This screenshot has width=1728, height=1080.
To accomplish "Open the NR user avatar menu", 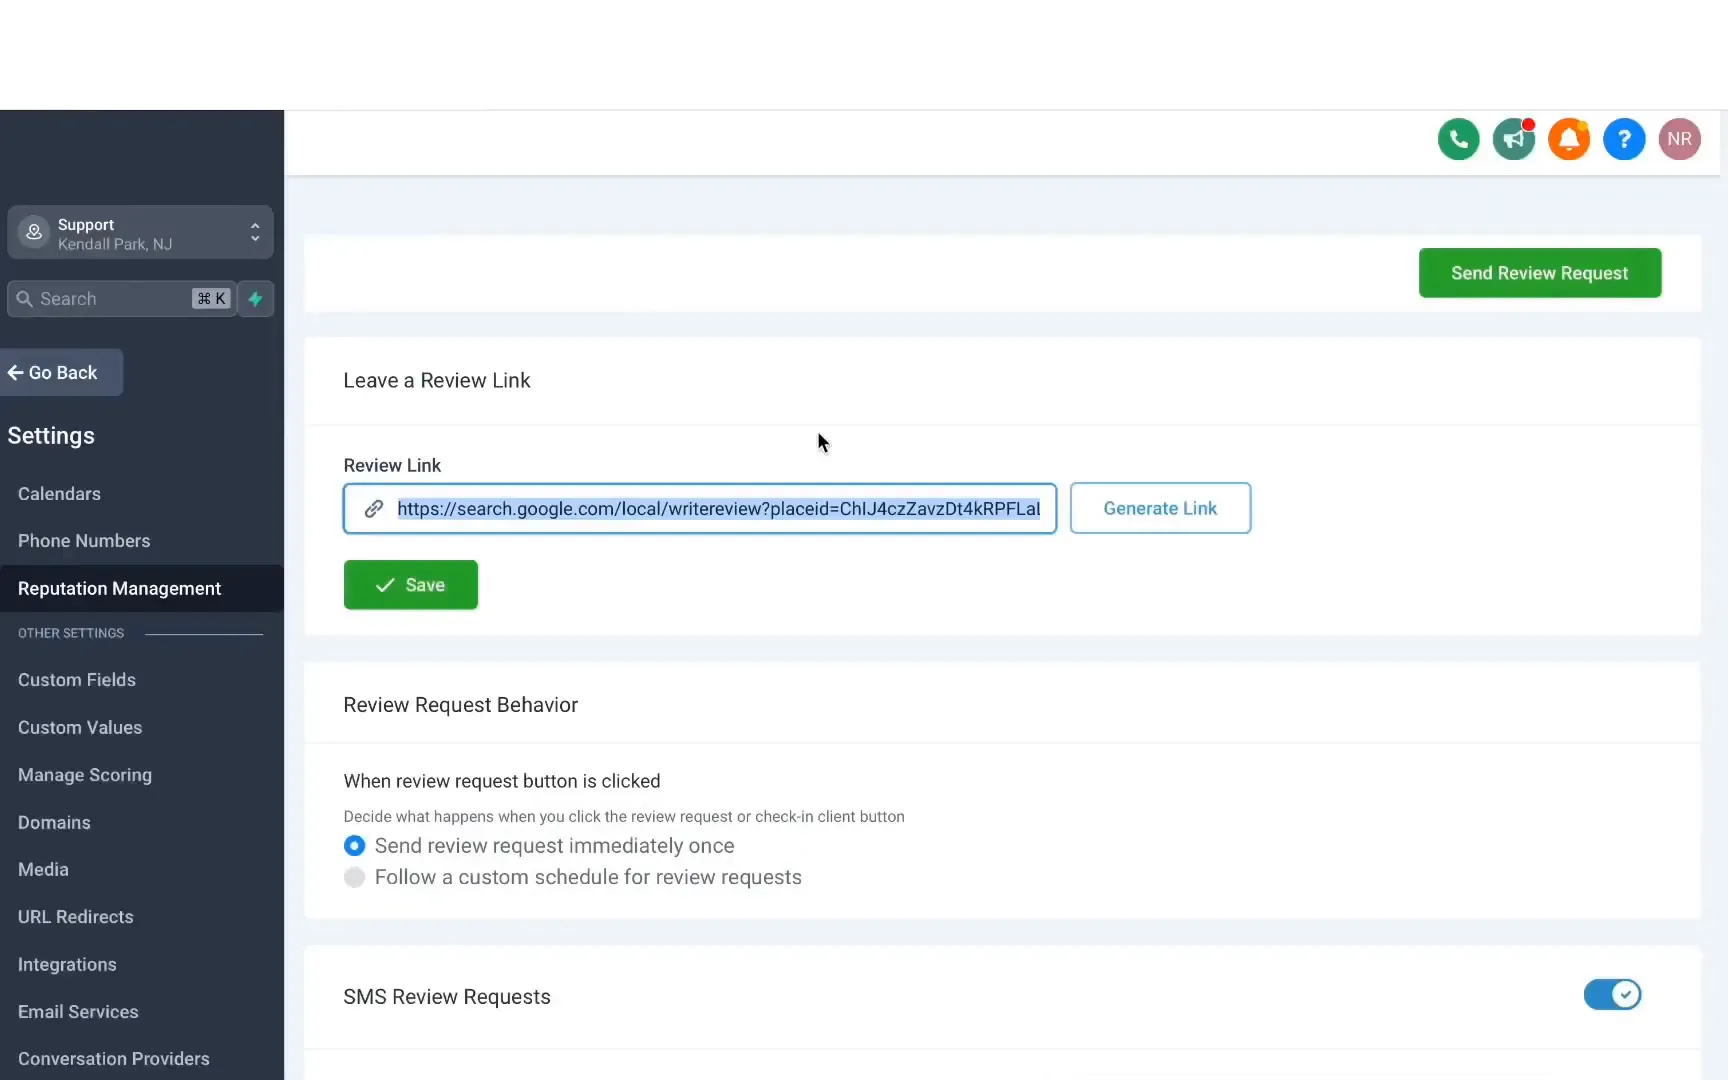I will 1679,139.
